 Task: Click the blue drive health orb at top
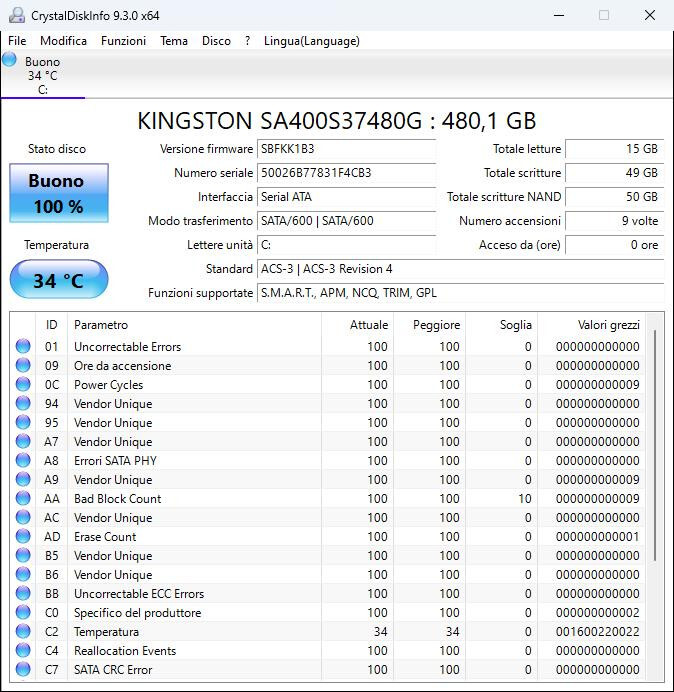pos(9,60)
